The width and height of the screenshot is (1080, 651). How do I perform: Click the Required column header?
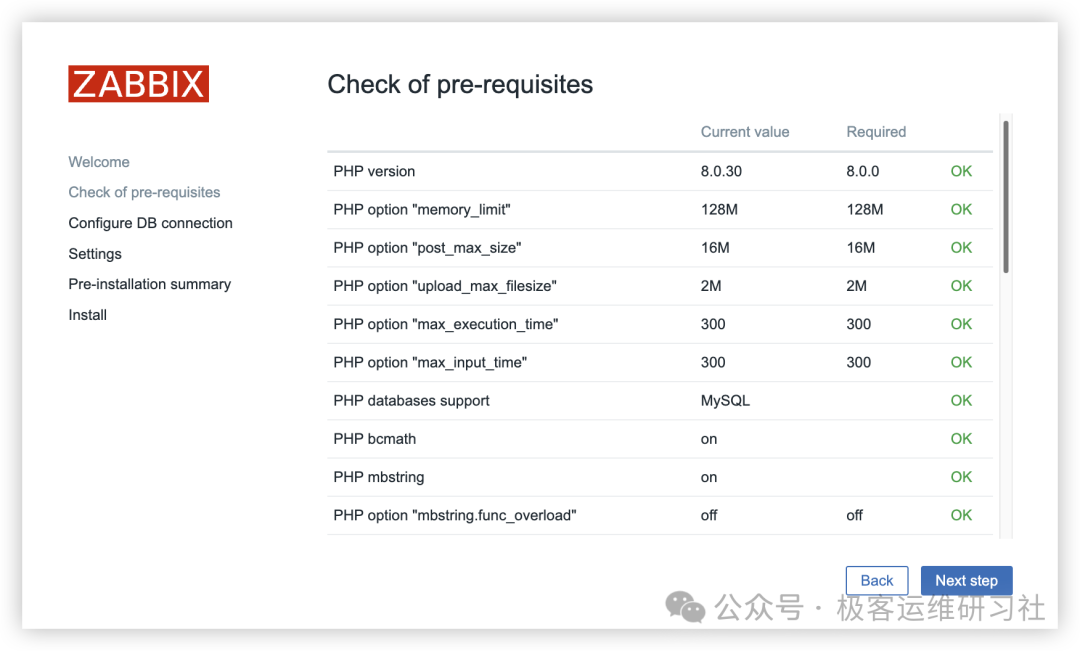pos(876,132)
